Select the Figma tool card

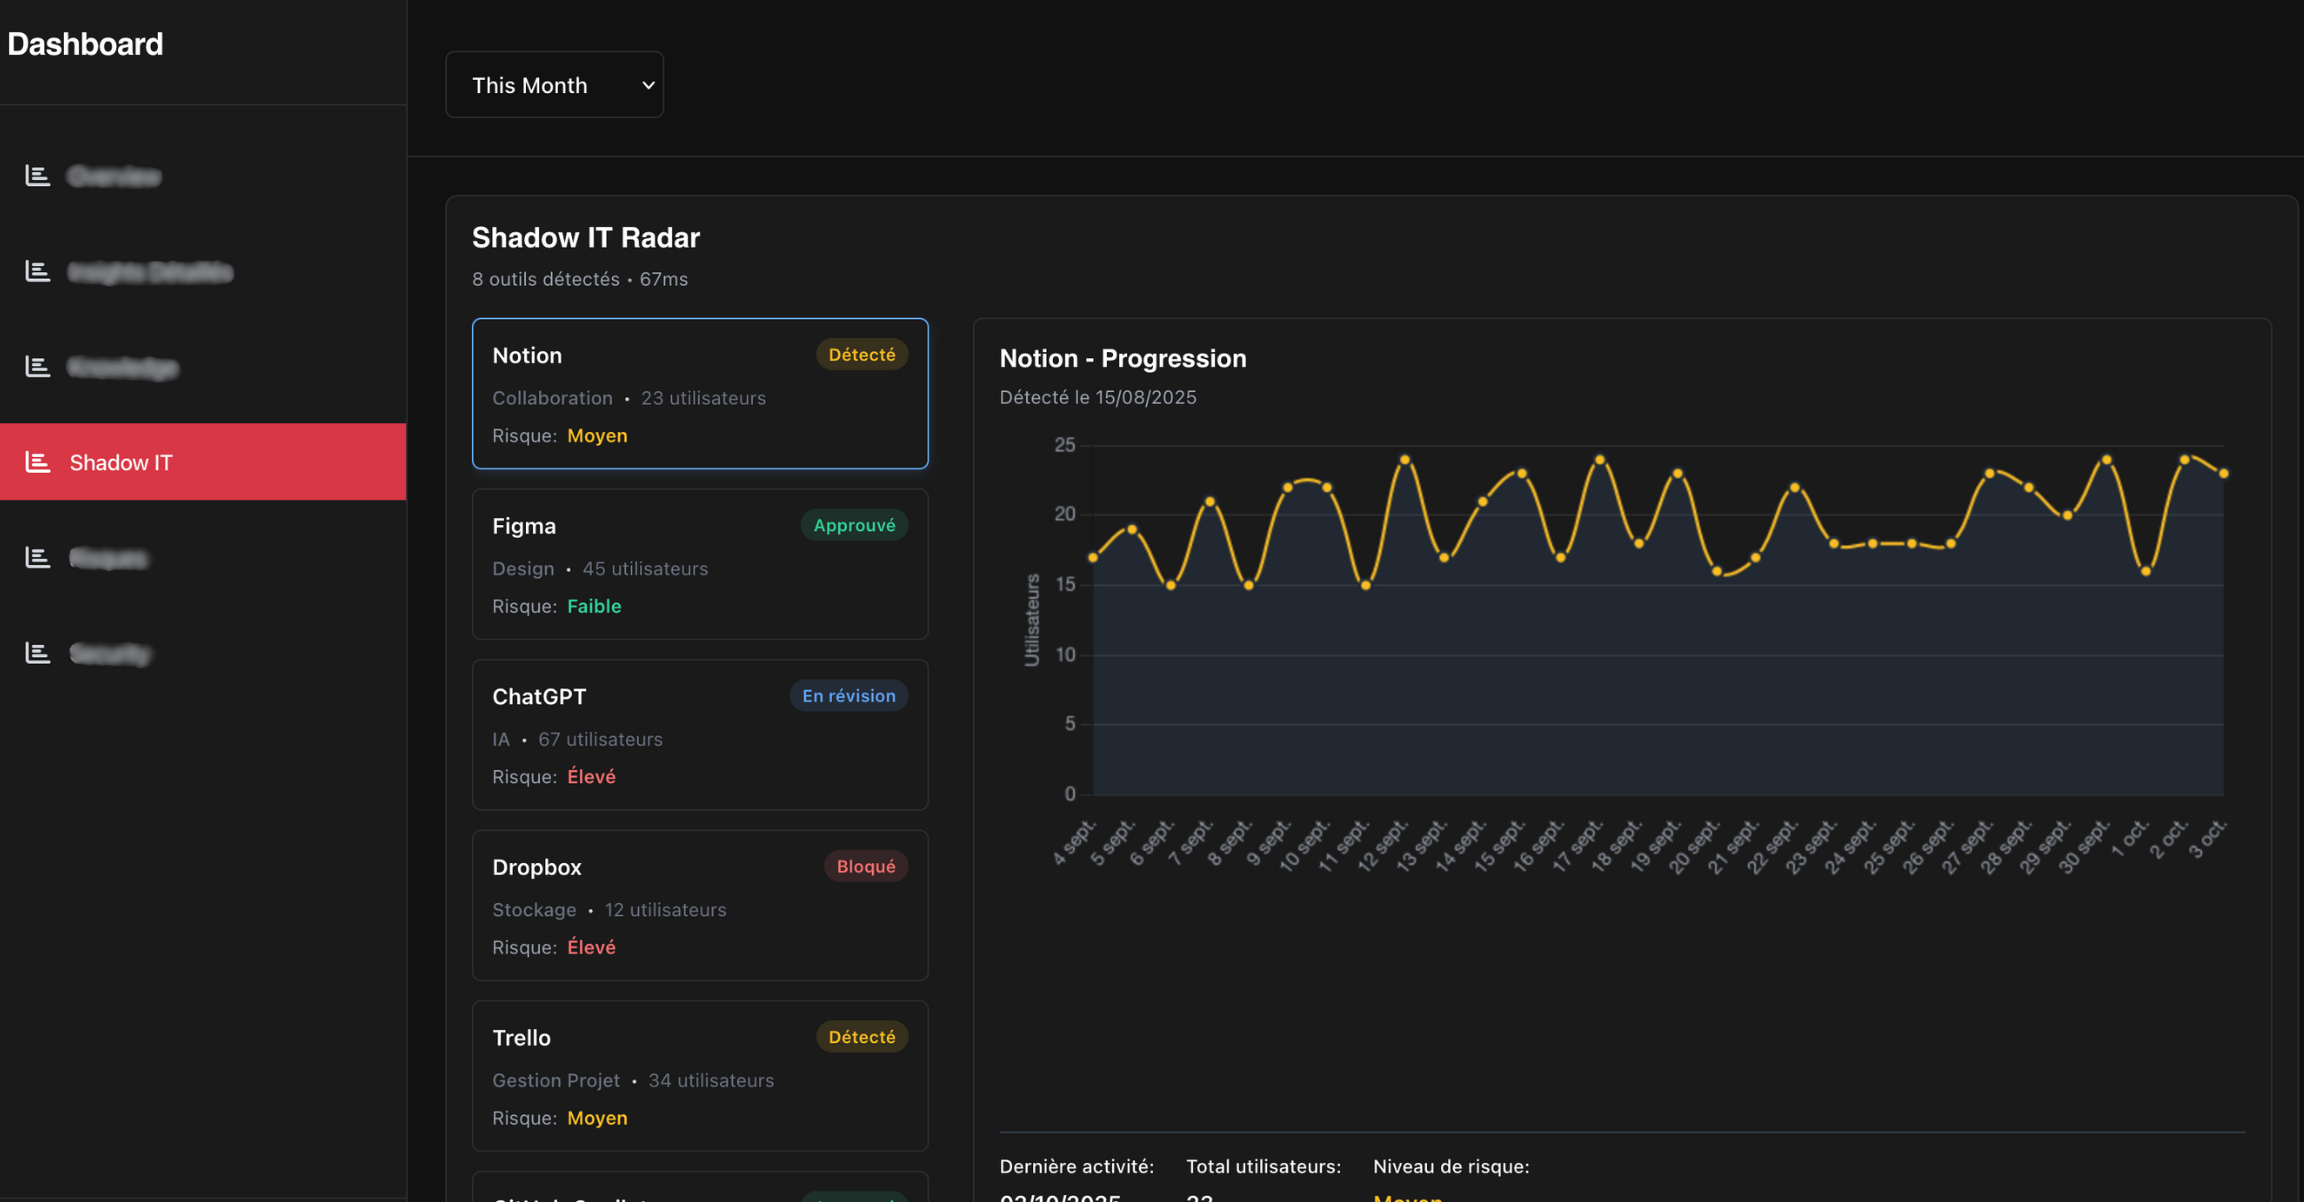[699, 565]
